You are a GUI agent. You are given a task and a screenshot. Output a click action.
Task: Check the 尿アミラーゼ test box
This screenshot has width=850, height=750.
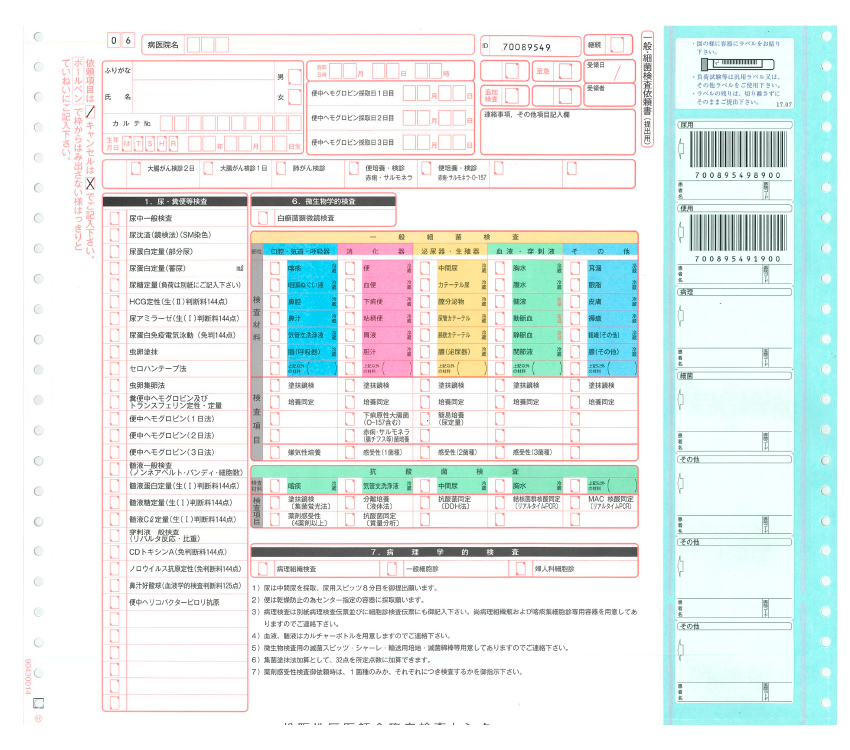pyautogui.click(x=114, y=318)
